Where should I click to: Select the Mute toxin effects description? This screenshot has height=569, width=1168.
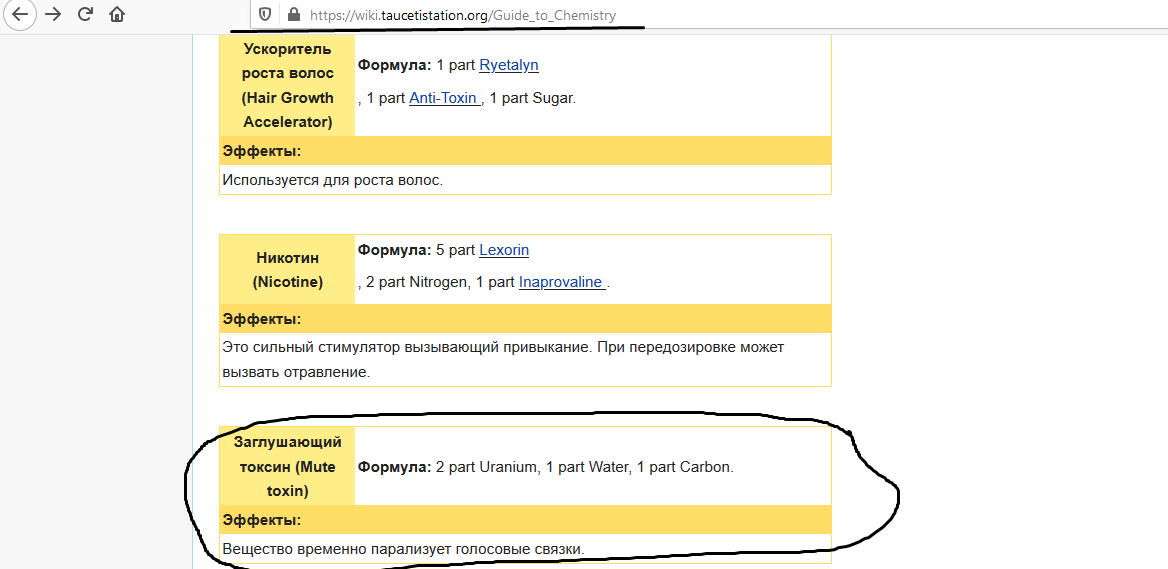(x=403, y=550)
